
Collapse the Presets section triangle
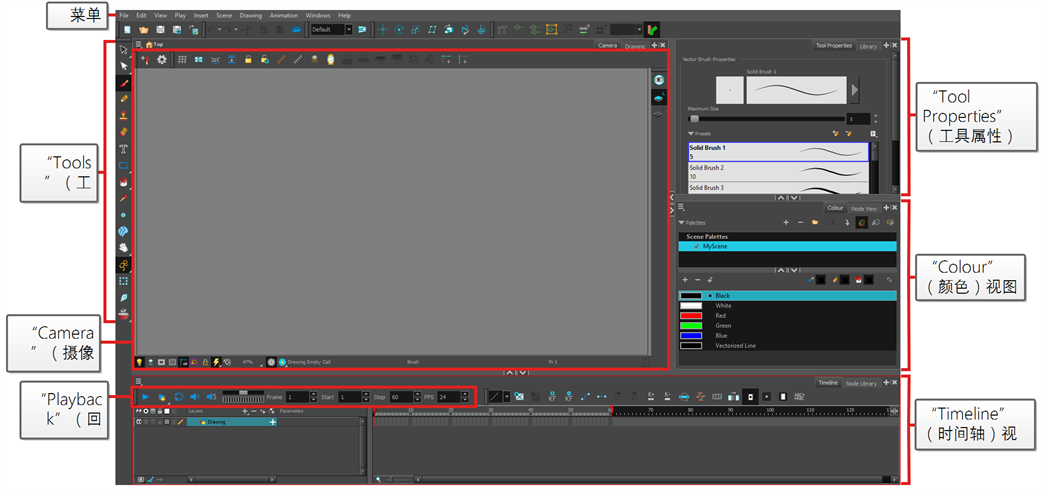pos(691,133)
